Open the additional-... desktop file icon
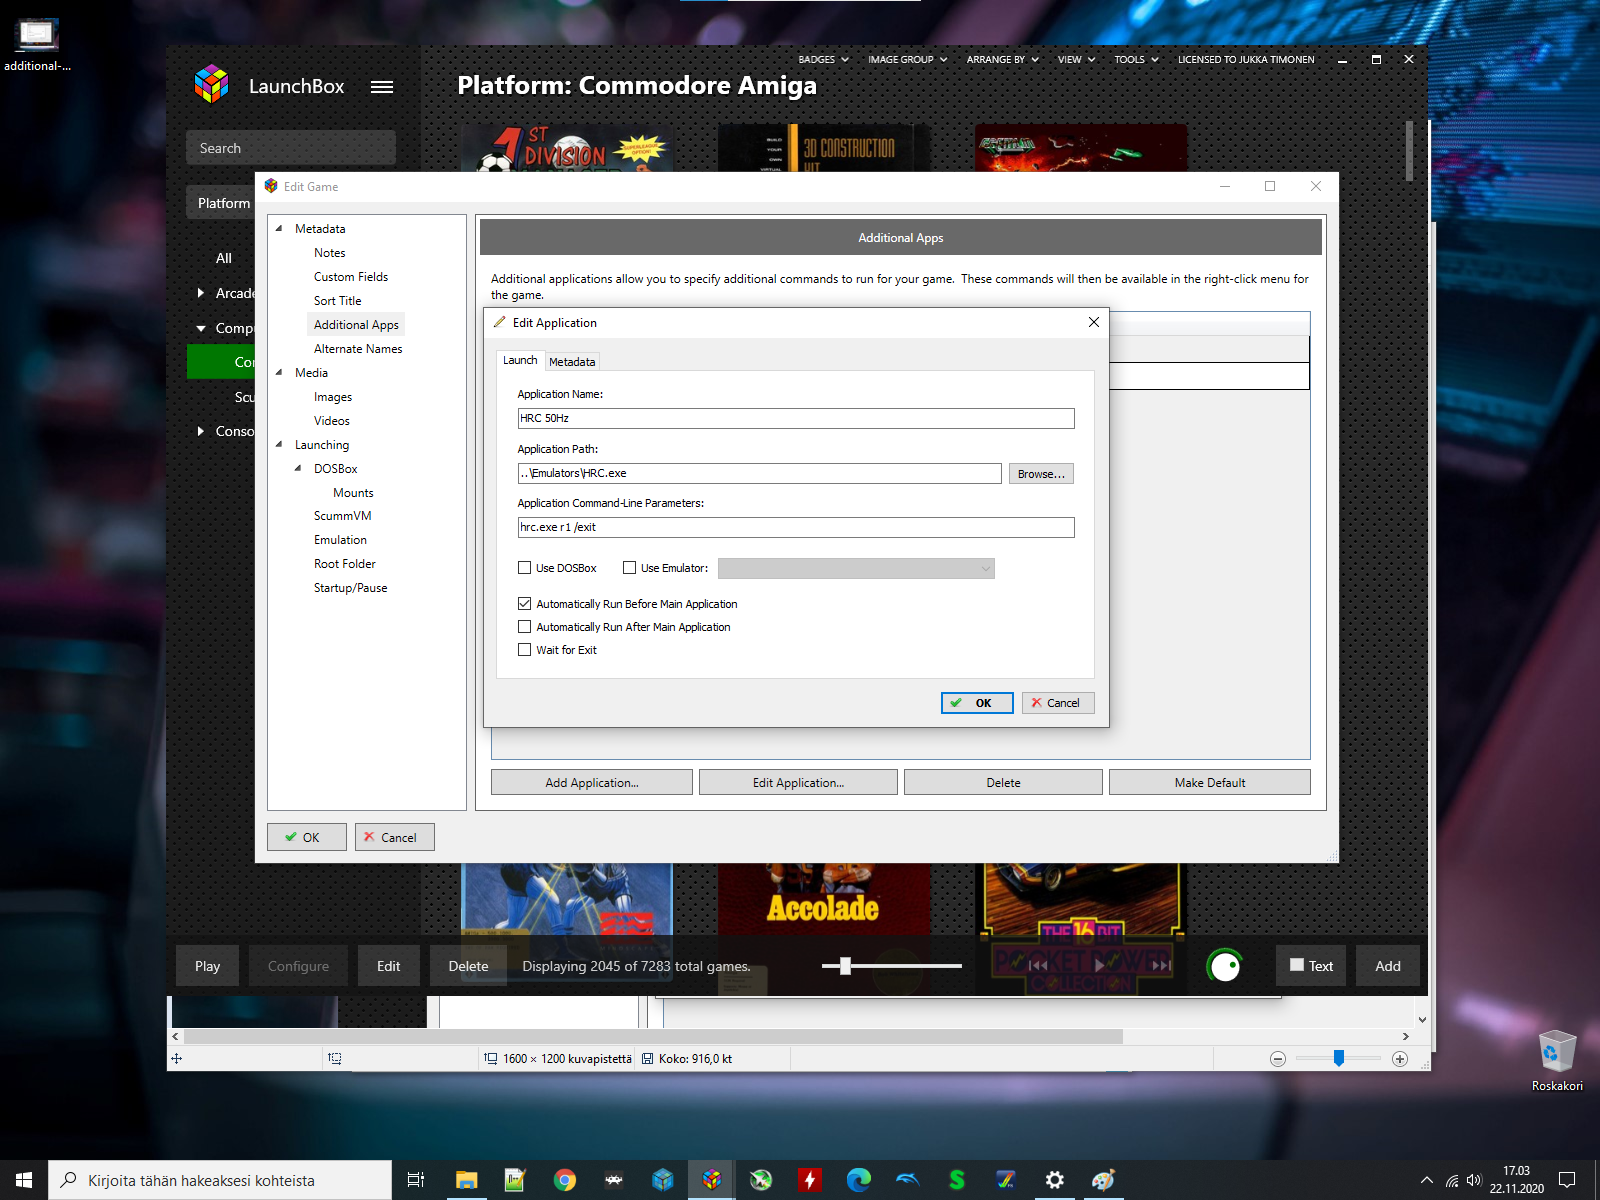The height and width of the screenshot is (1200, 1600). 37,45
